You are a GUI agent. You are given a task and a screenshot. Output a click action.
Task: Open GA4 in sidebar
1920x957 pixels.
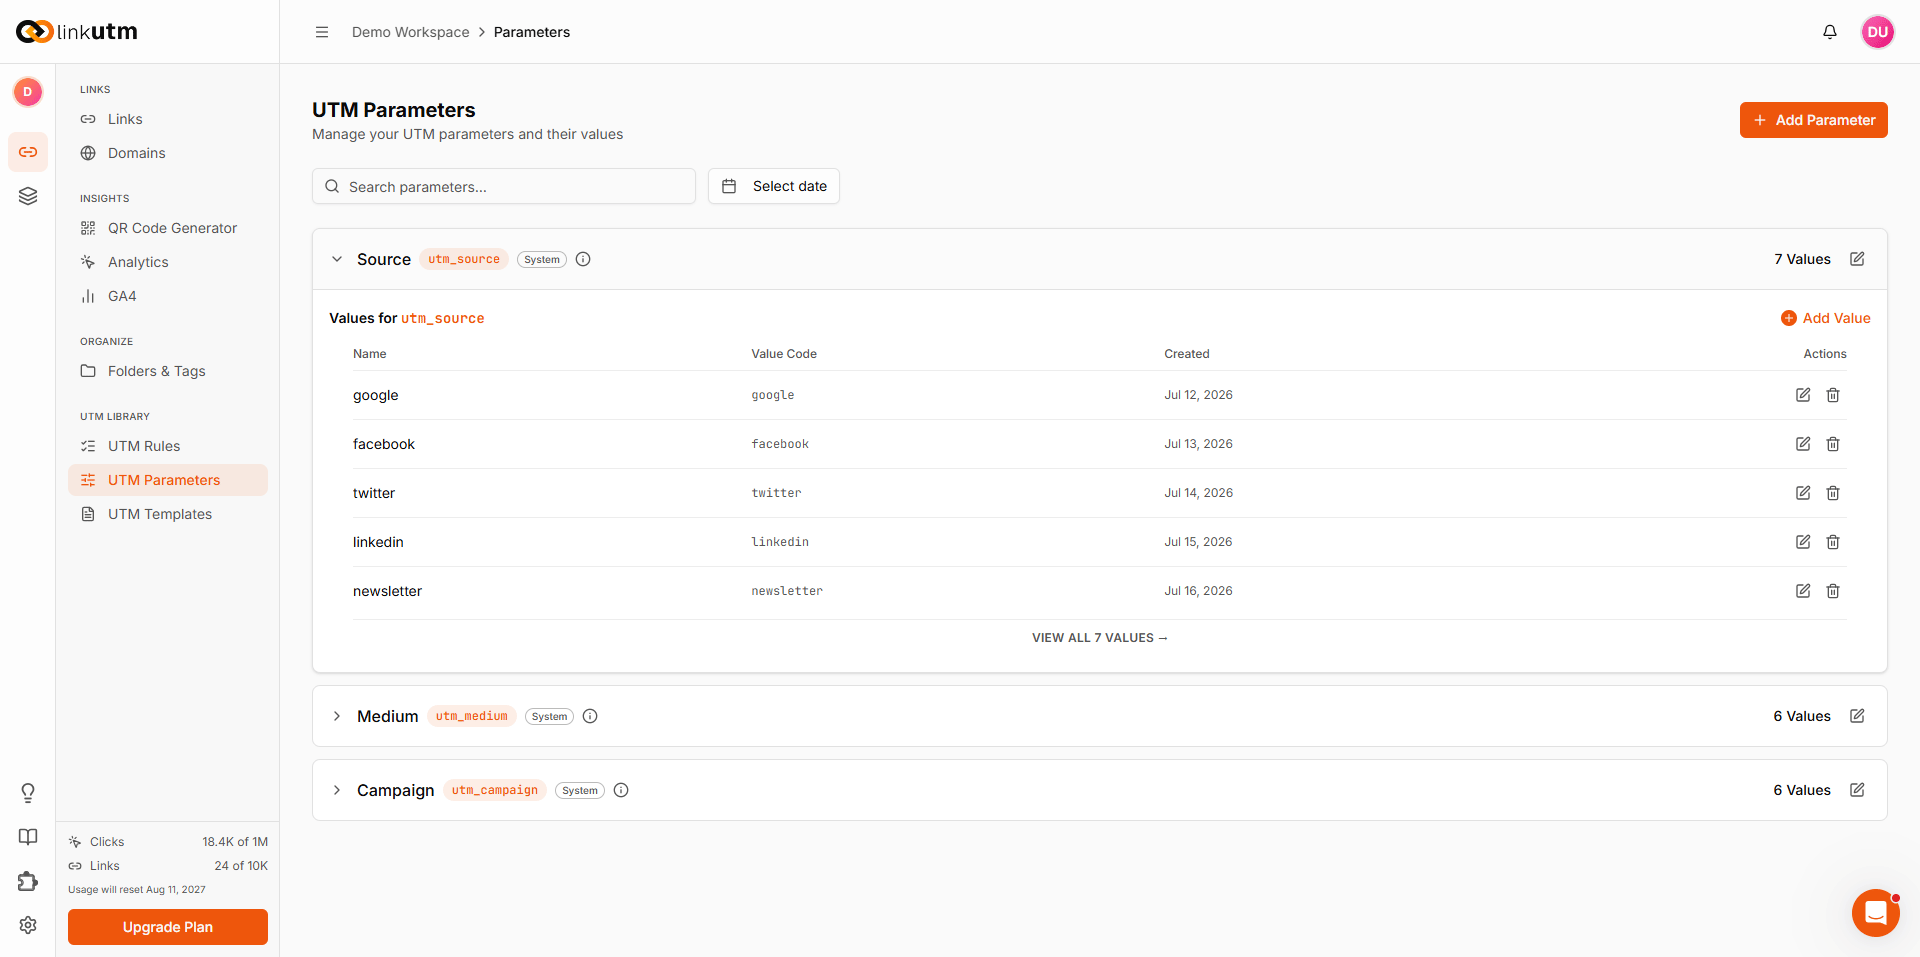[168, 296]
